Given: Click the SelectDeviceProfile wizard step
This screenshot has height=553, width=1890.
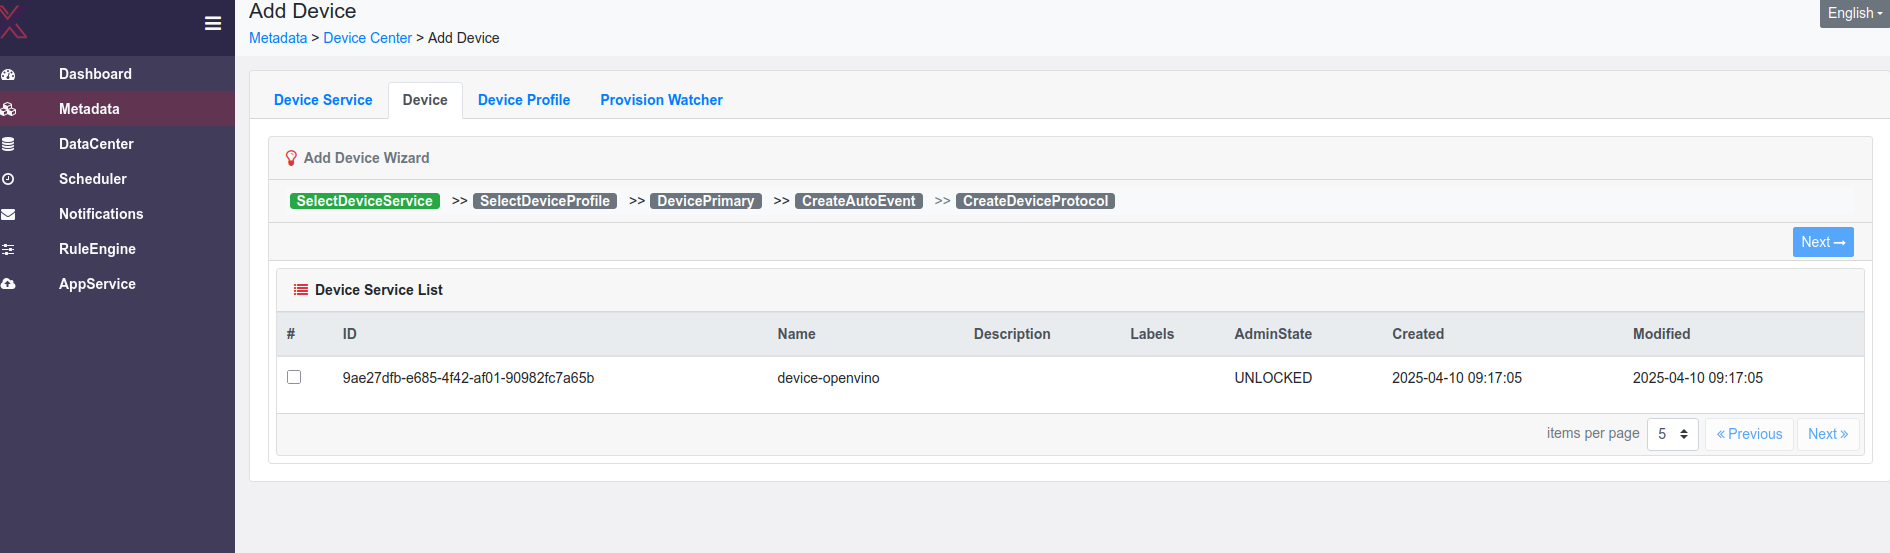Looking at the screenshot, I should 544,201.
